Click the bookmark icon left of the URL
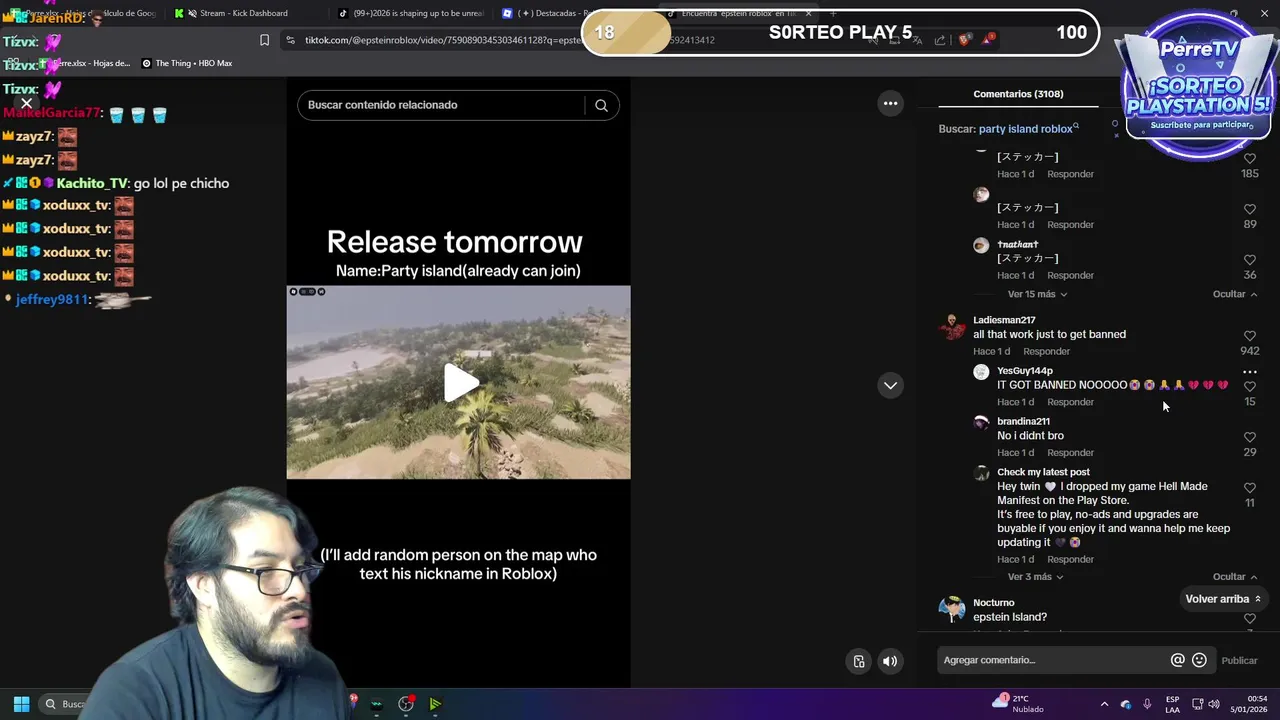Screen dimensions: 1280x720 (264, 40)
